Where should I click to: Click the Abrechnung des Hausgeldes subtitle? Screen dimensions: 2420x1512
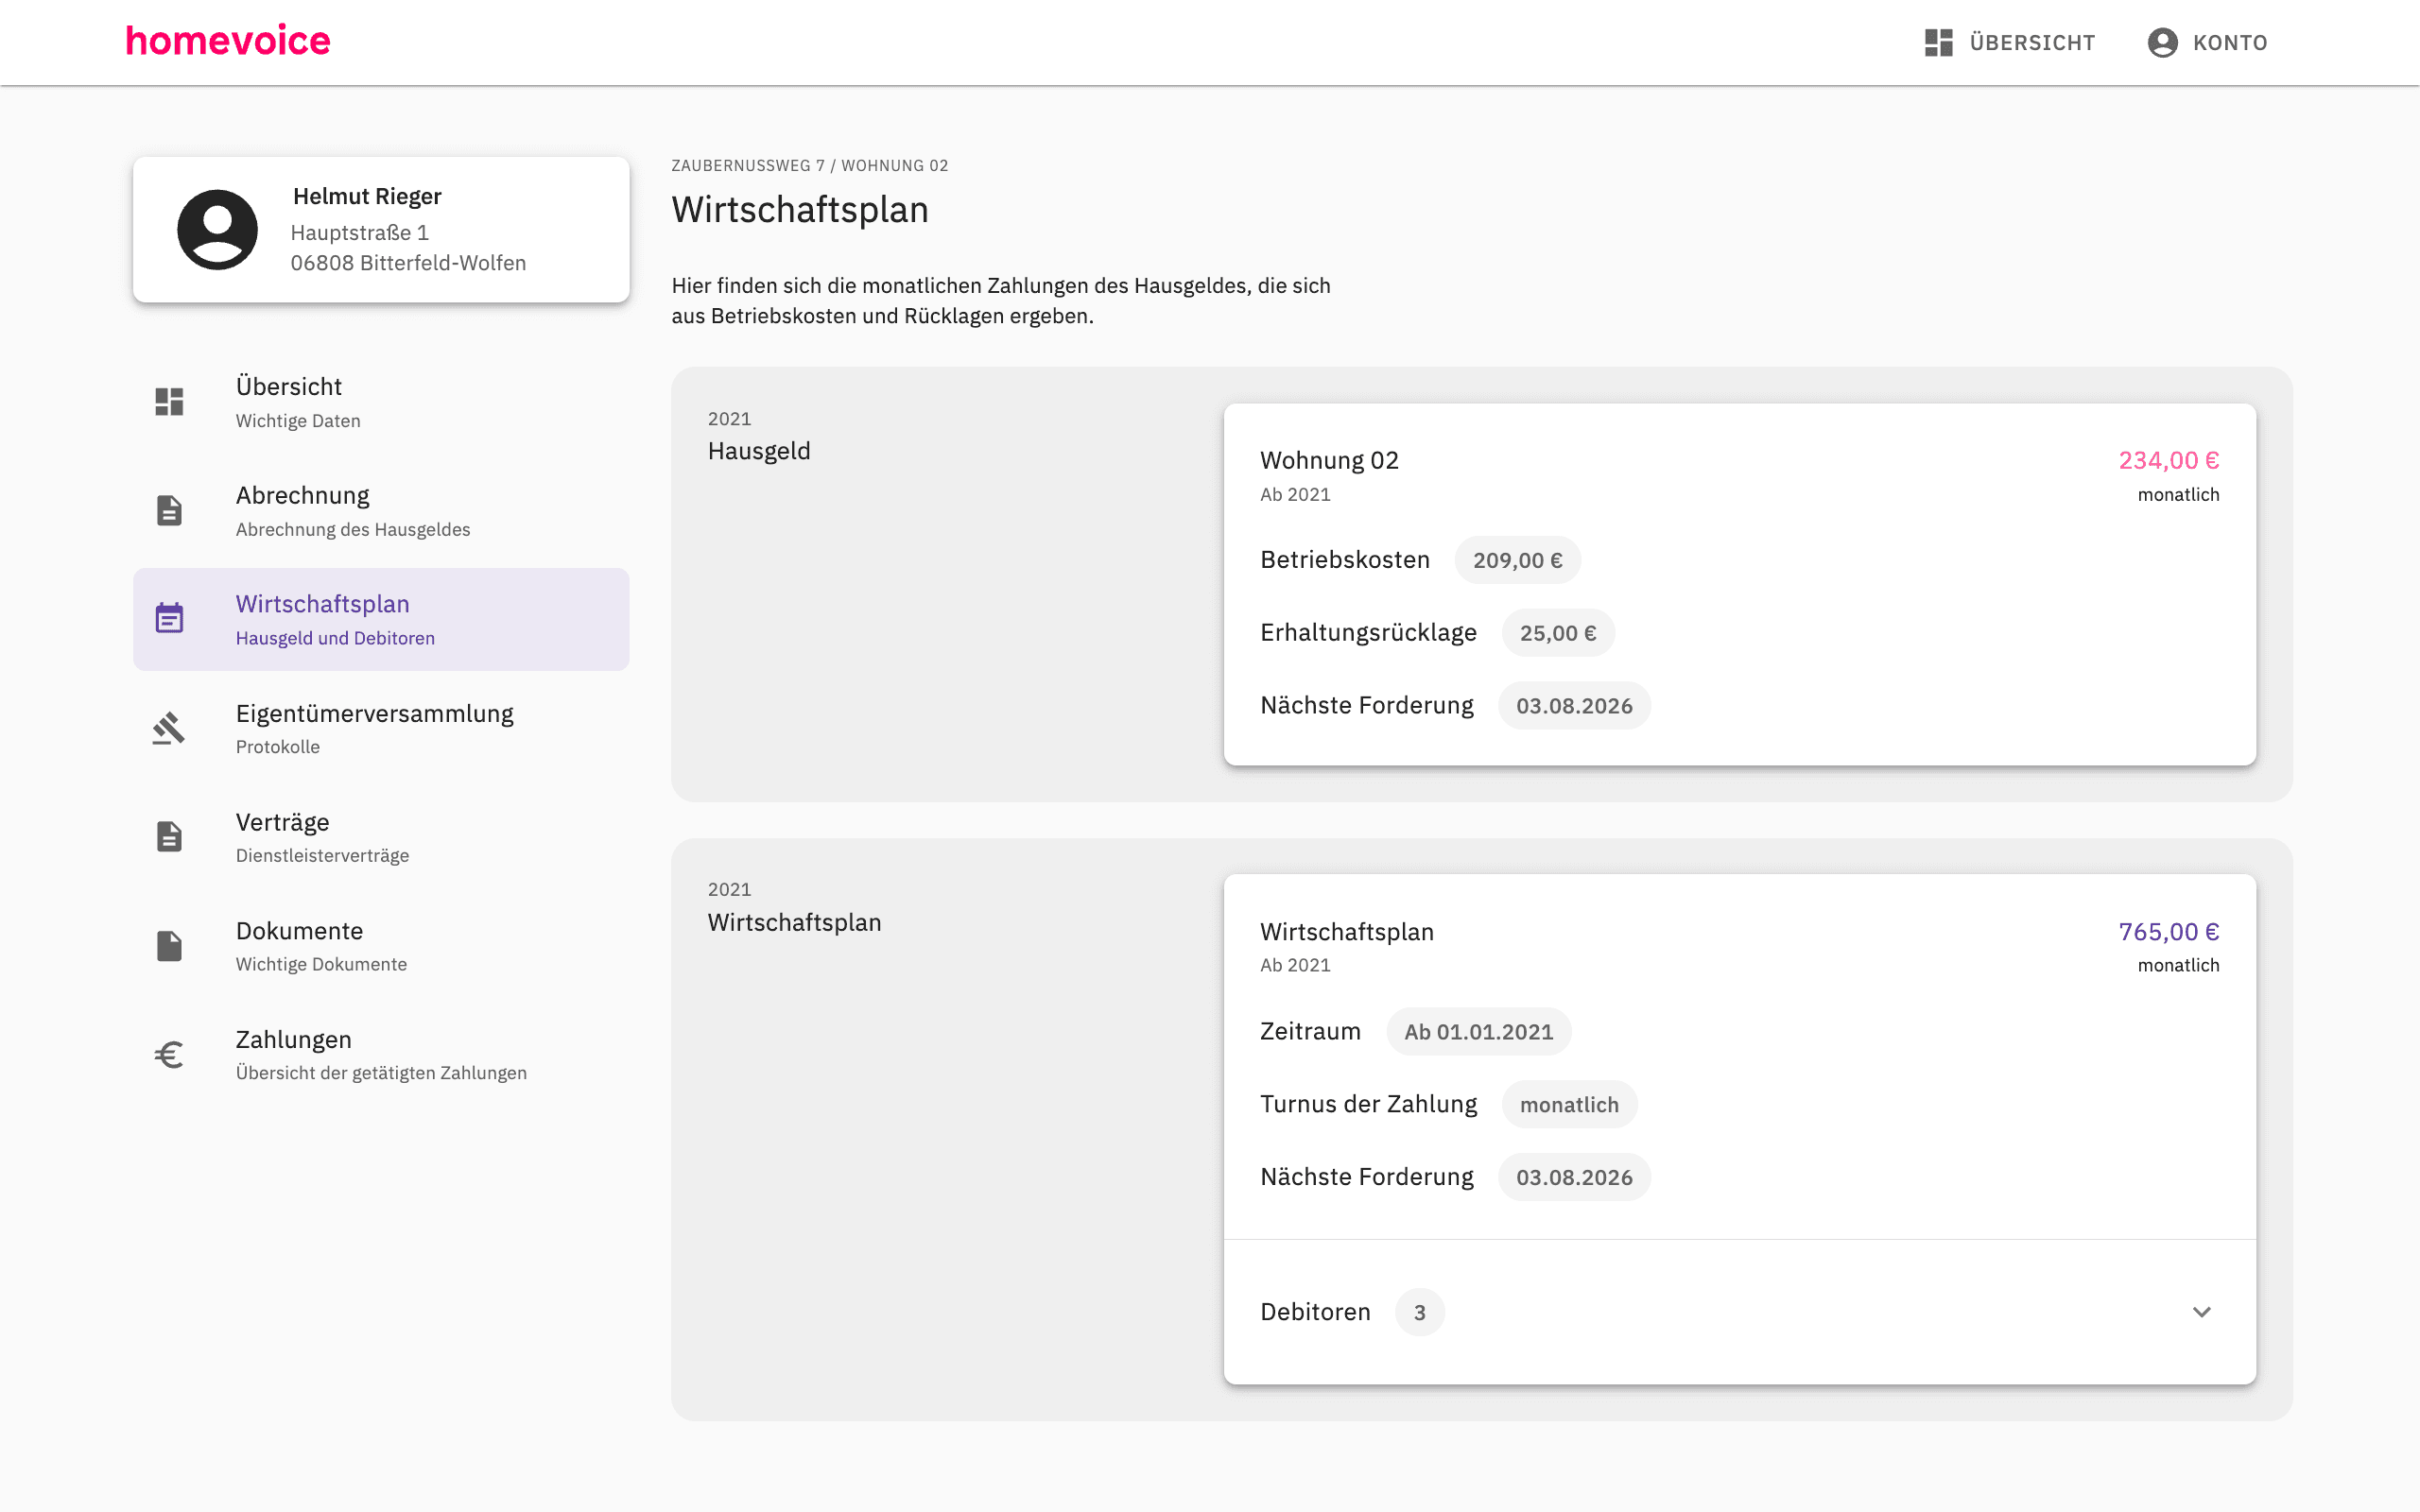353,529
